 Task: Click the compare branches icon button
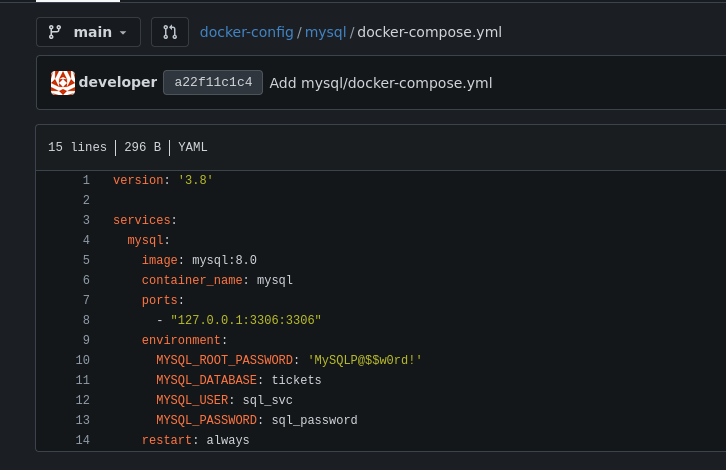click(170, 32)
